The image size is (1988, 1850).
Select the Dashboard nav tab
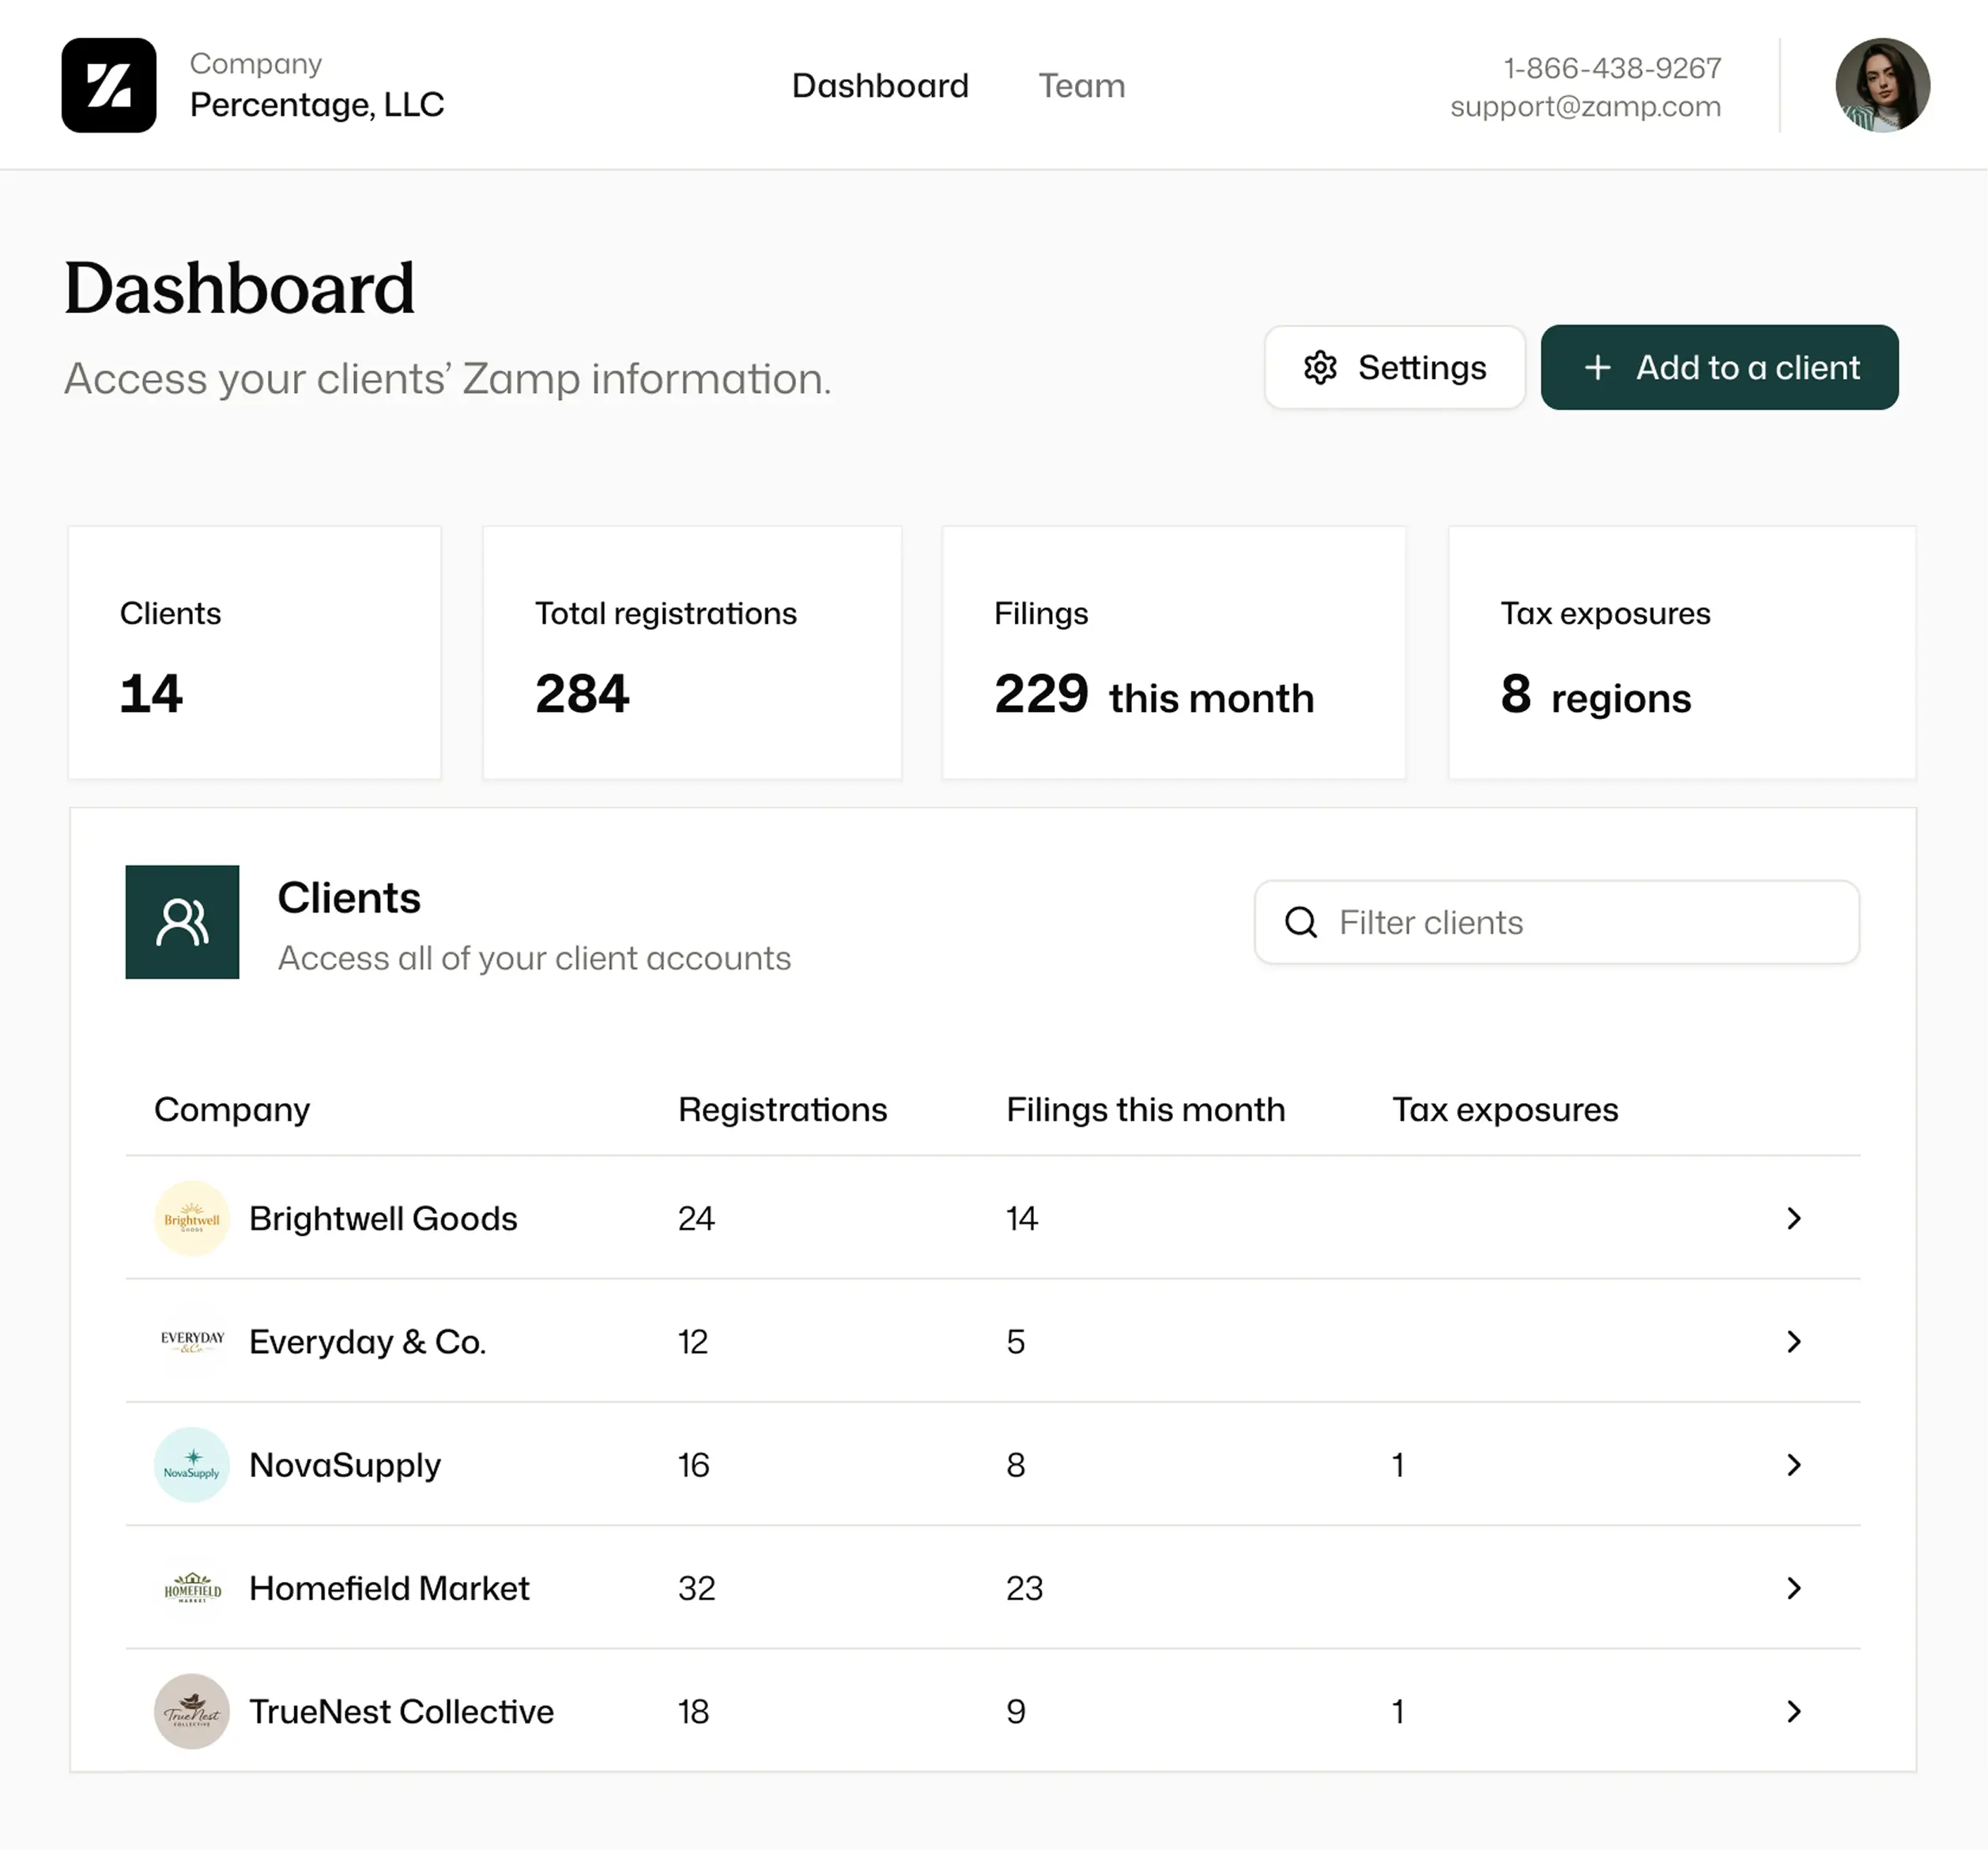(x=879, y=86)
